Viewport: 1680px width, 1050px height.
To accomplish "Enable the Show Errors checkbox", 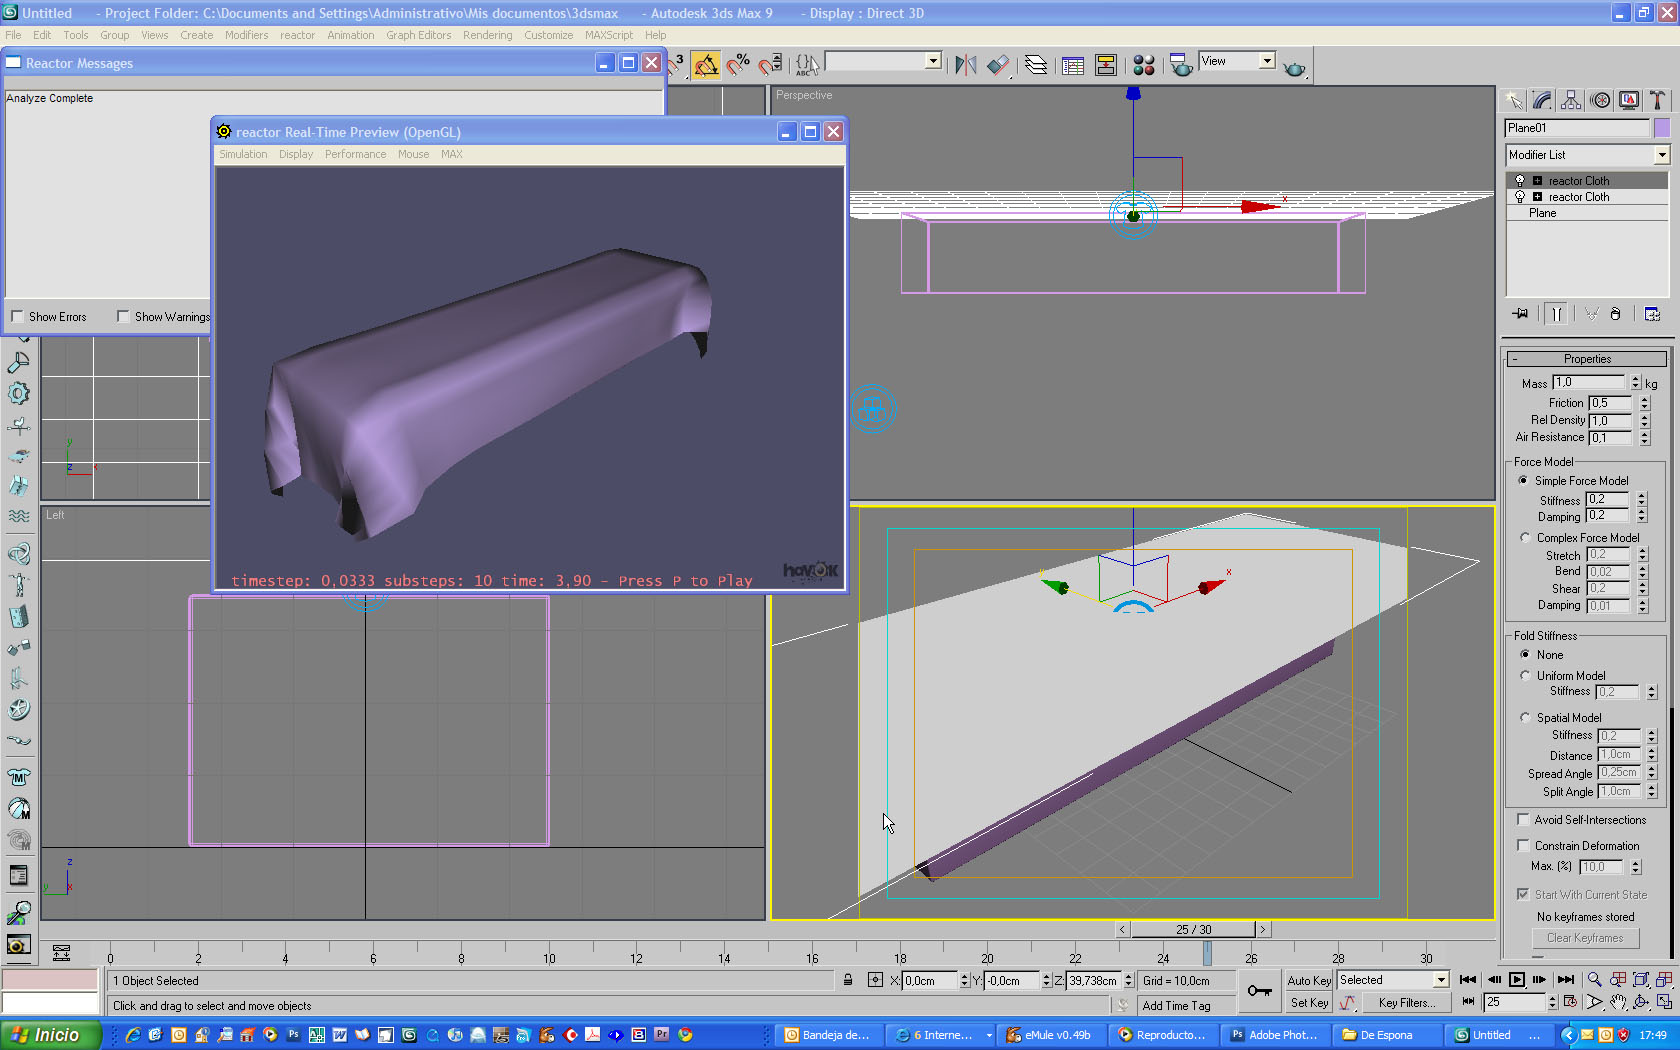I will 17,317.
